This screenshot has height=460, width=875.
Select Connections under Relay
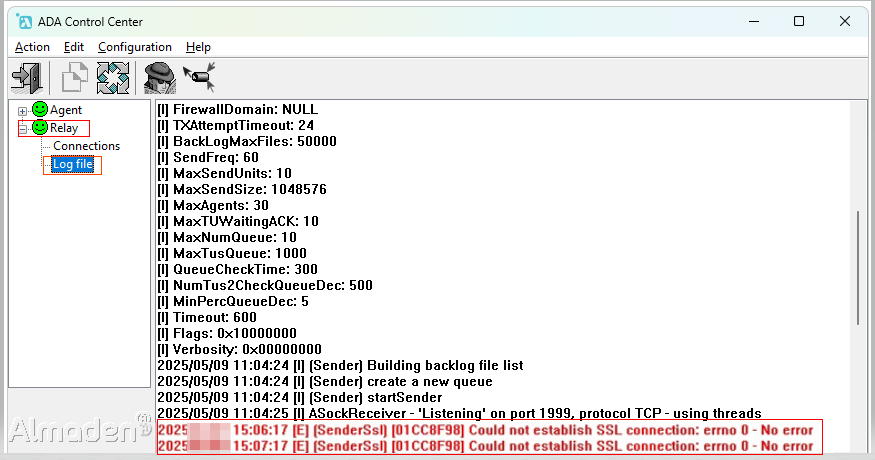[x=86, y=146]
